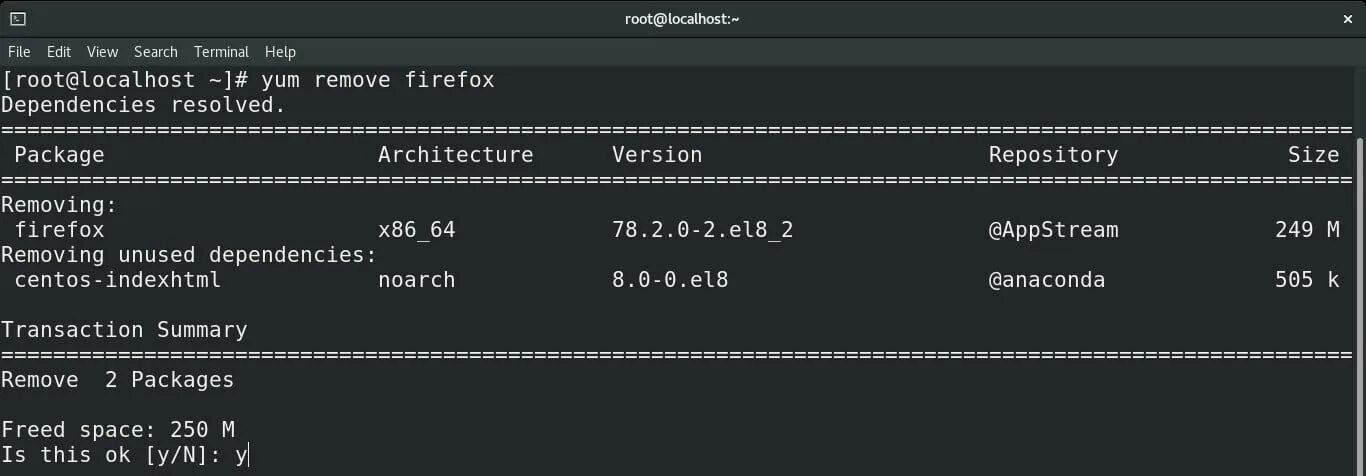This screenshot has width=1366, height=476.
Task: Click the Architecture column header
Action: coord(455,155)
